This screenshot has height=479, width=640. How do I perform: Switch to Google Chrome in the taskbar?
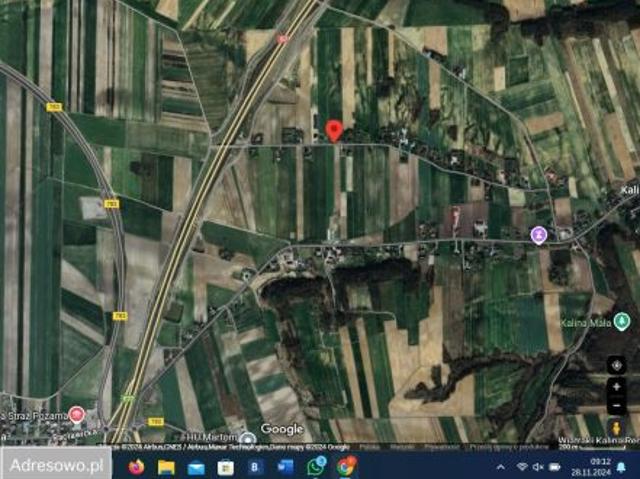[x=347, y=466]
